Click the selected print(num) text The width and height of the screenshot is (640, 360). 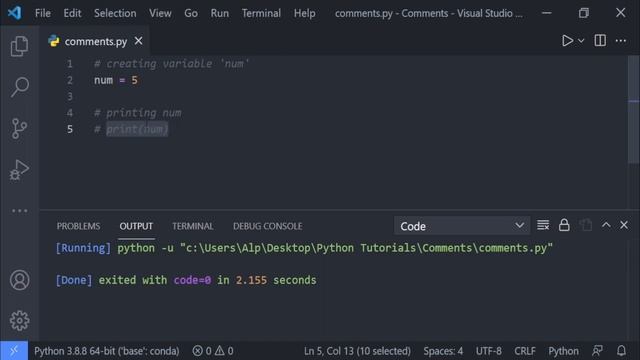tap(137, 129)
